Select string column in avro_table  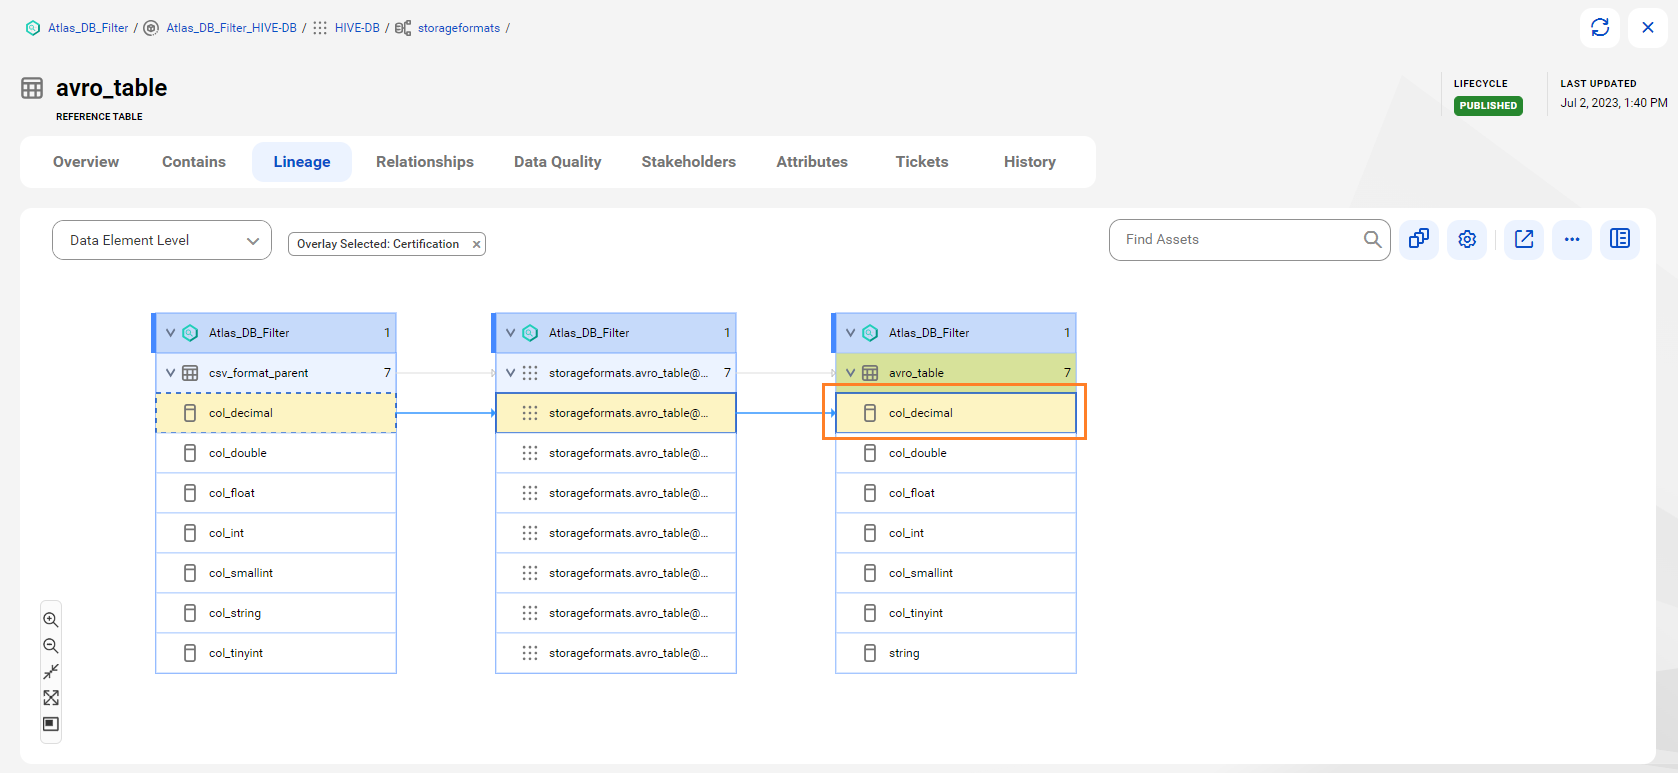coord(956,653)
